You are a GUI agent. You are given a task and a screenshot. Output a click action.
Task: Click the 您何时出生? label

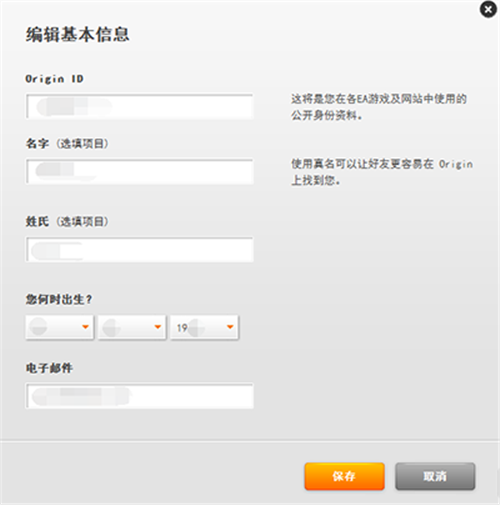[x=59, y=299]
